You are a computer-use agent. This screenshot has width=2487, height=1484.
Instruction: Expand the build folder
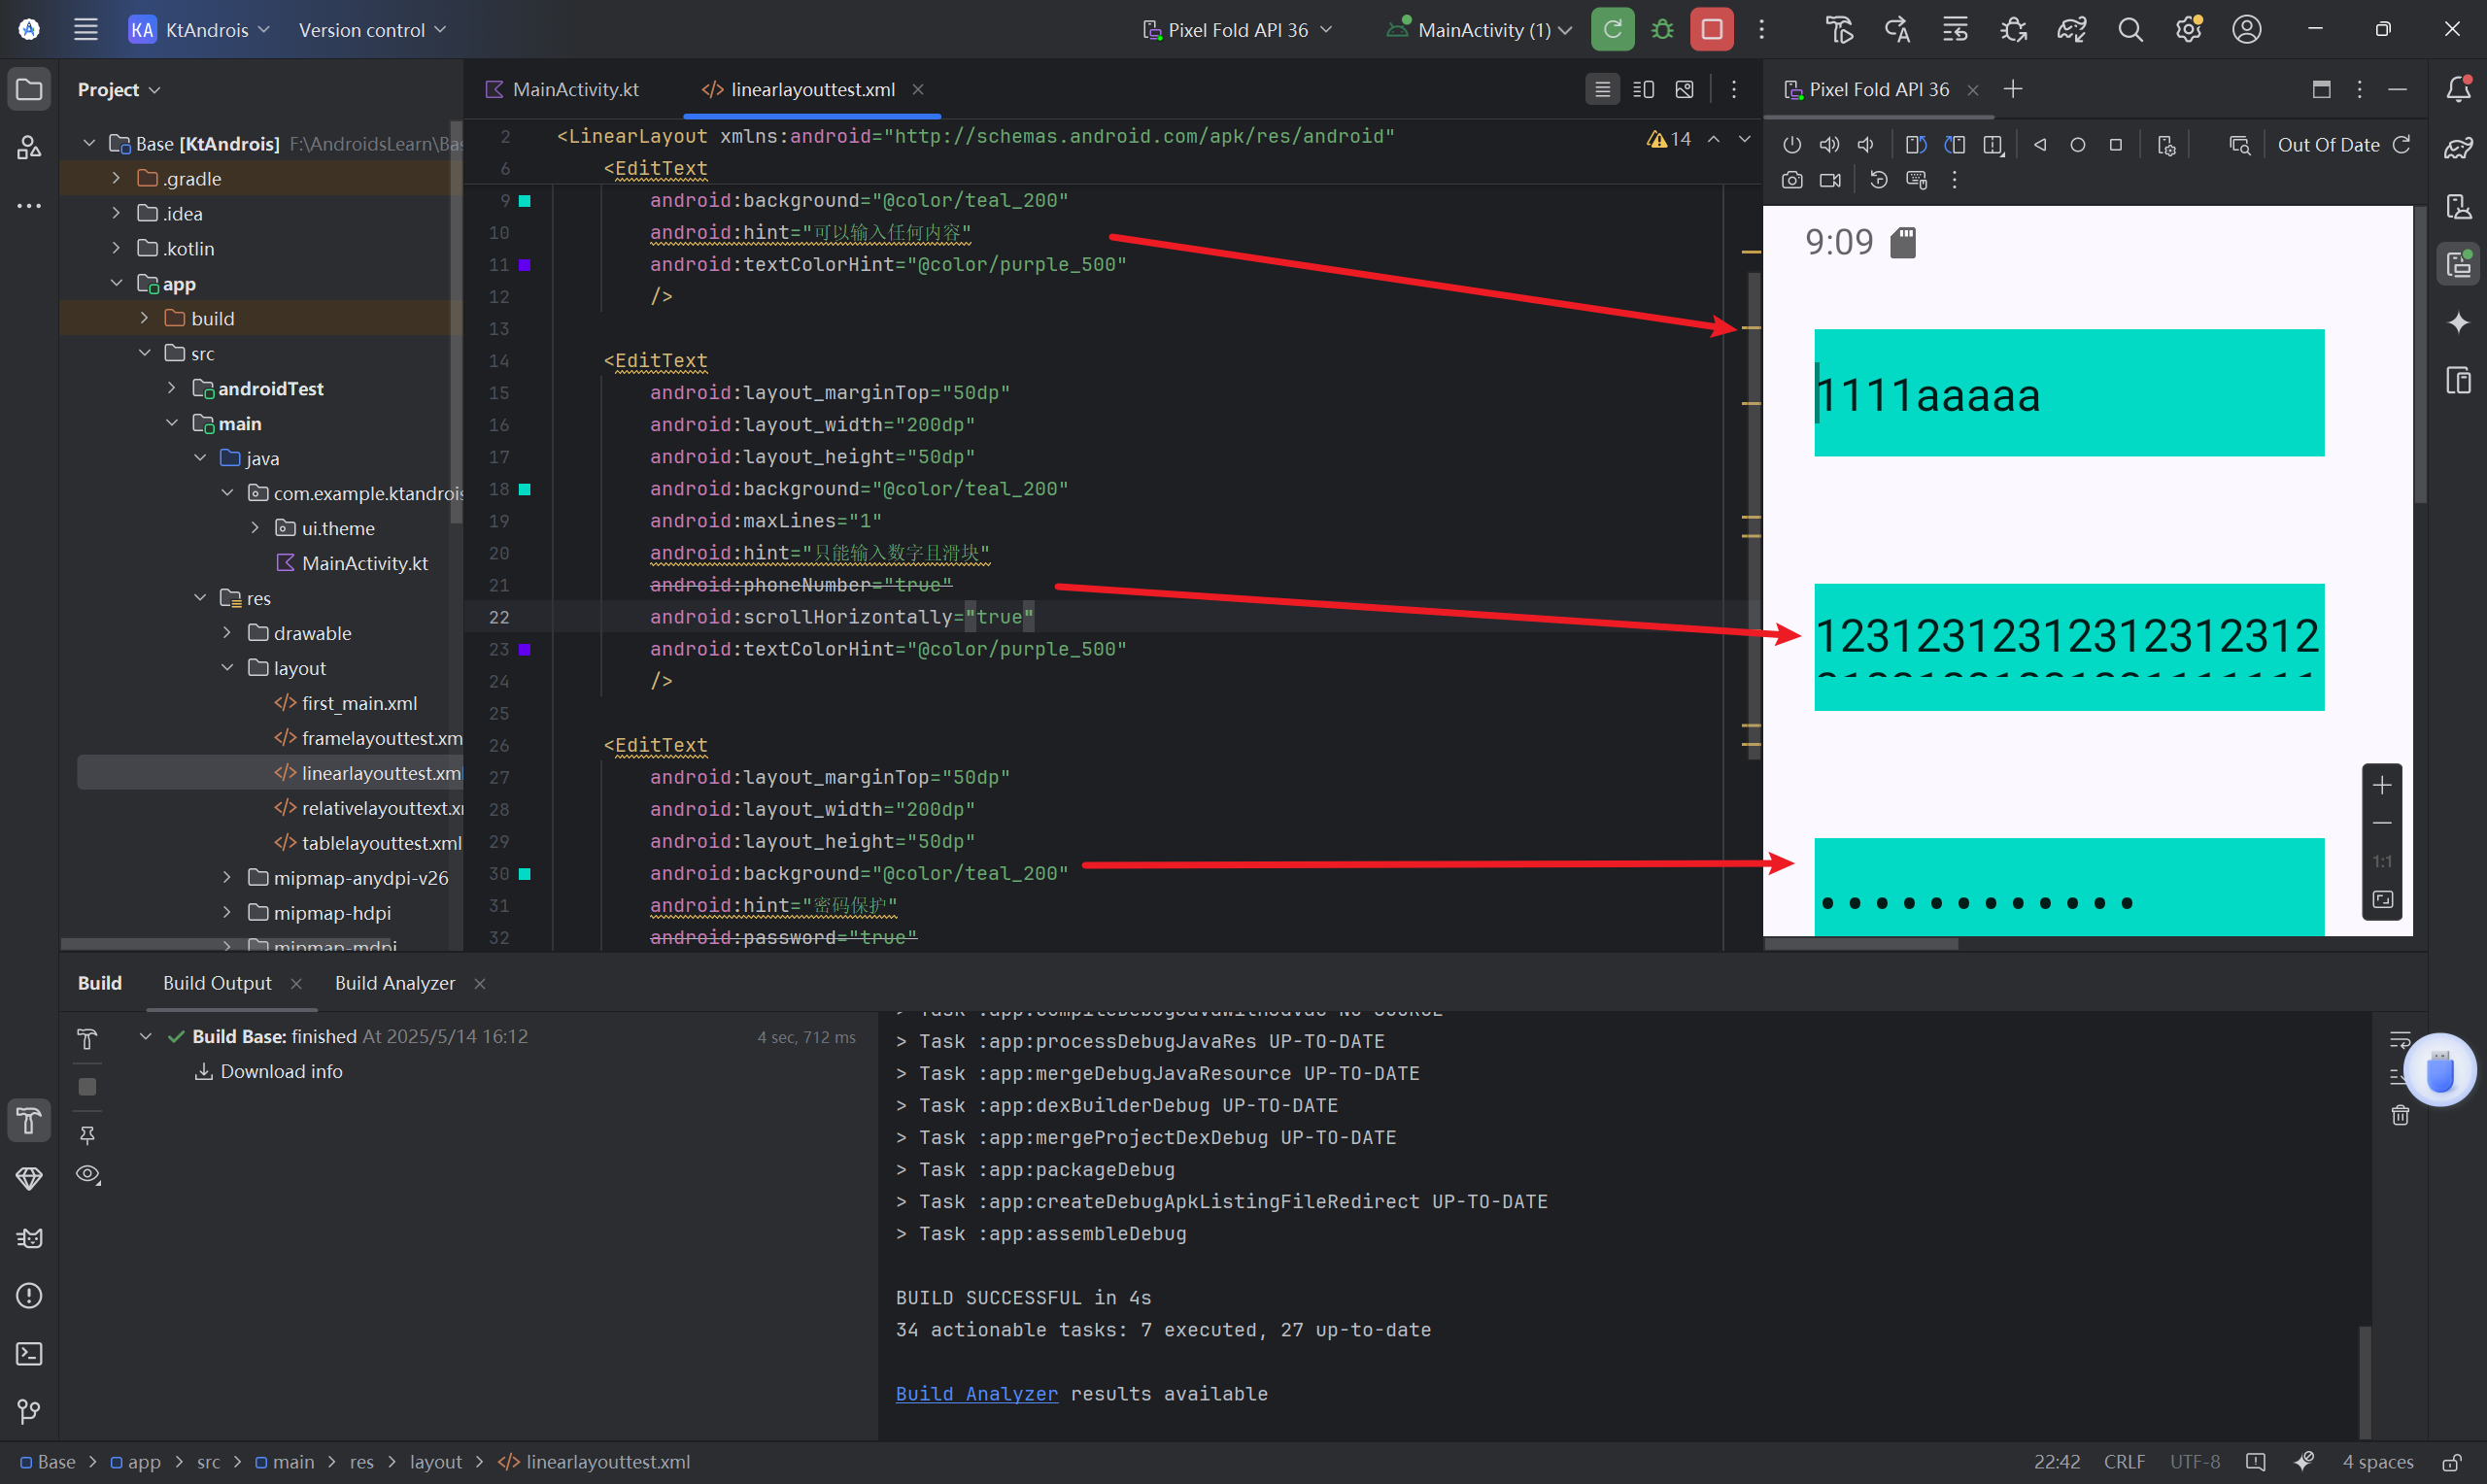tap(144, 318)
